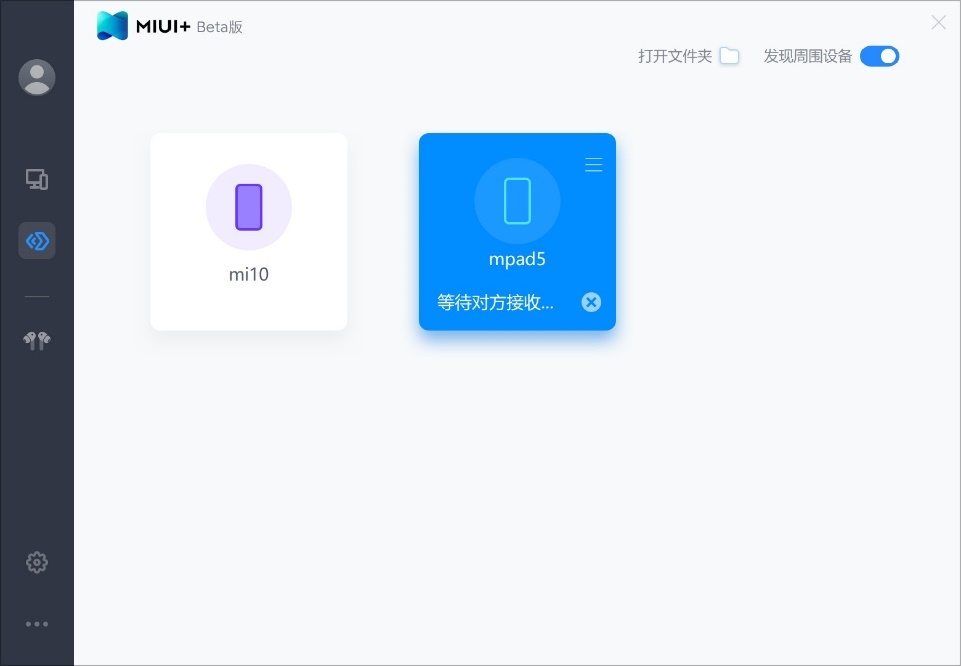Select the file transfer sidebar icon
Viewport: 961px width, 666px height.
click(x=37, y=241)
